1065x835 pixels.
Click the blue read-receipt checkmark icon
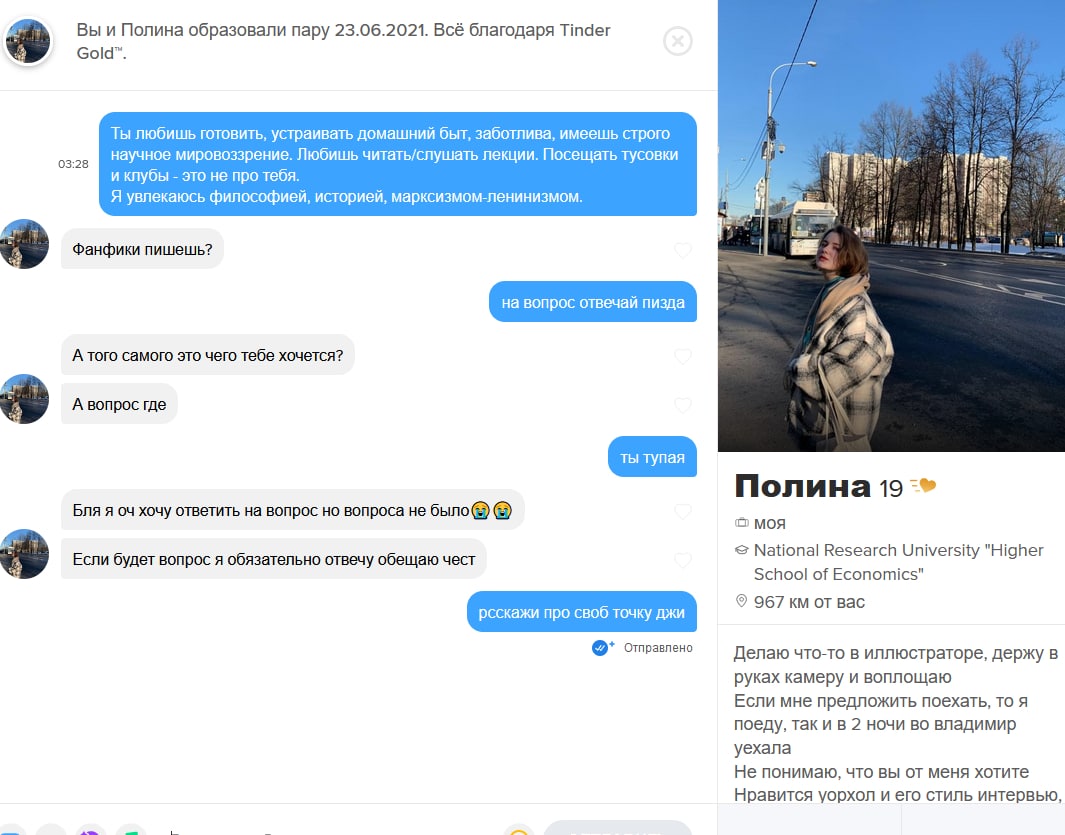coord(602,647)
